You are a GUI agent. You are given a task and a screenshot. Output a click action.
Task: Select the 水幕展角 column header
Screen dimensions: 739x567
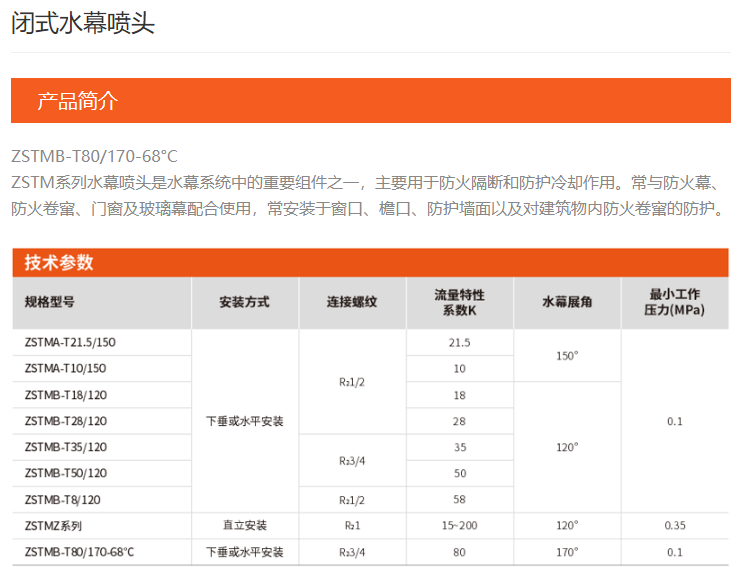[567, 302]
